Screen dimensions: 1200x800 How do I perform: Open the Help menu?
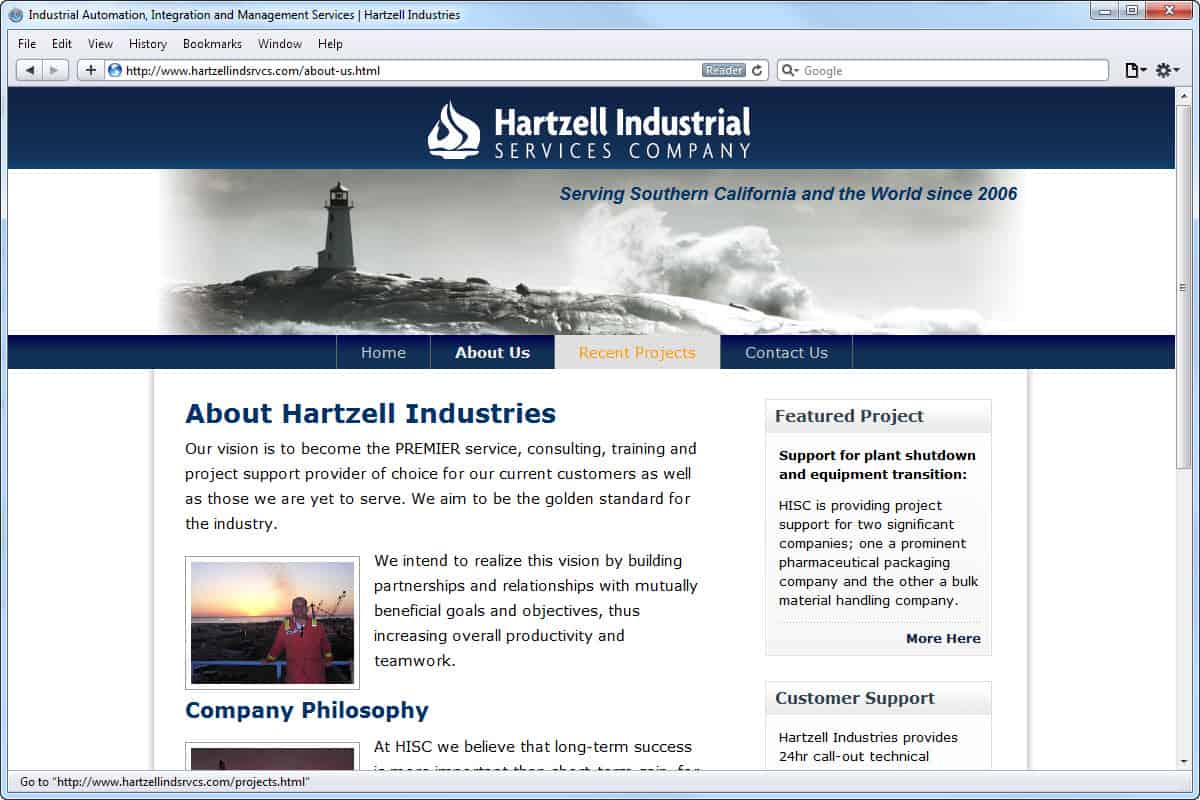[x=330, y=44]
